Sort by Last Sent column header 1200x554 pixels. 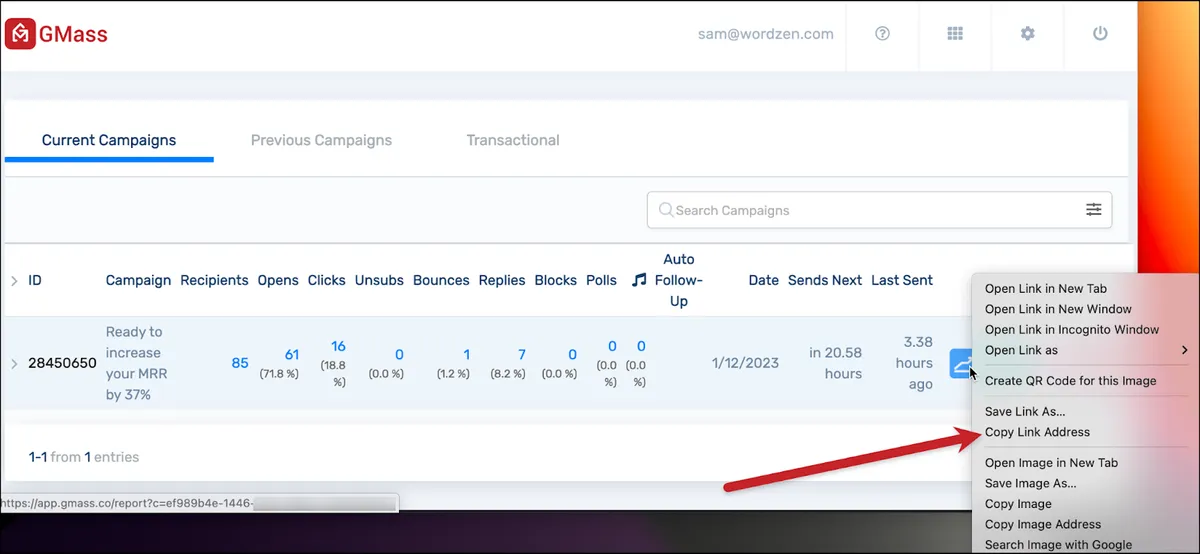click(x=902, y=280)
